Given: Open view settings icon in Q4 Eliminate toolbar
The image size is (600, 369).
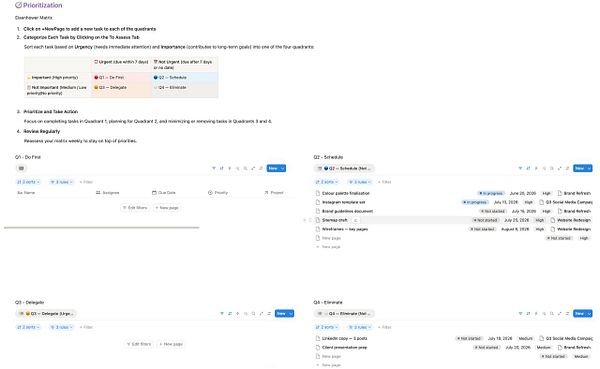Looking at the screenshot, I should coord(567,313).
